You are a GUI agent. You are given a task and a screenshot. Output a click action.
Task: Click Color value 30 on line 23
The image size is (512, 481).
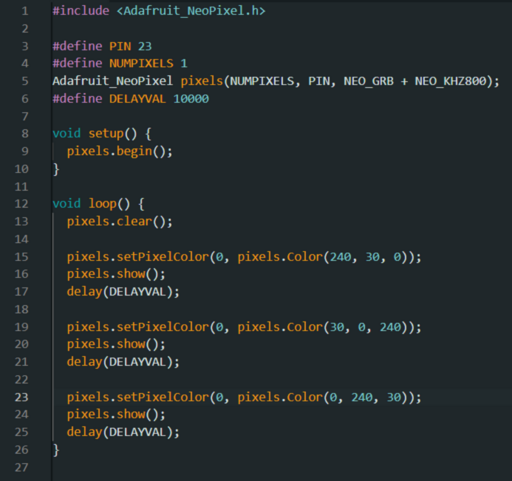394,397
